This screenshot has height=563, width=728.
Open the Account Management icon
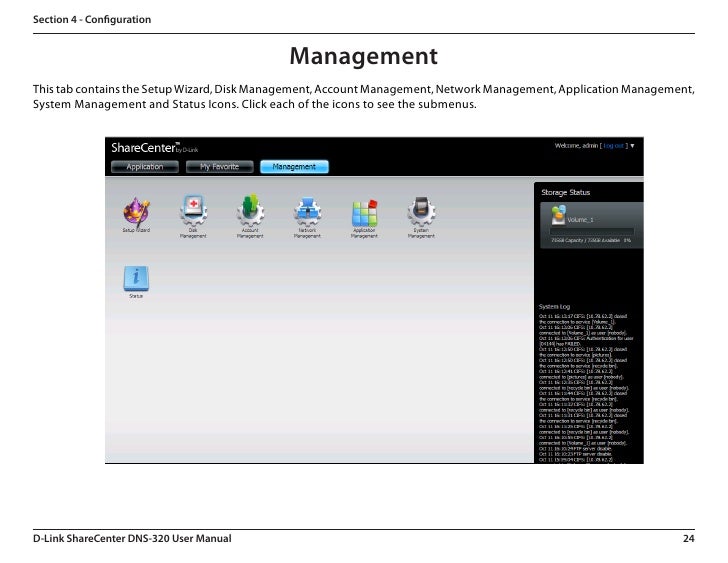pos(250,210)
